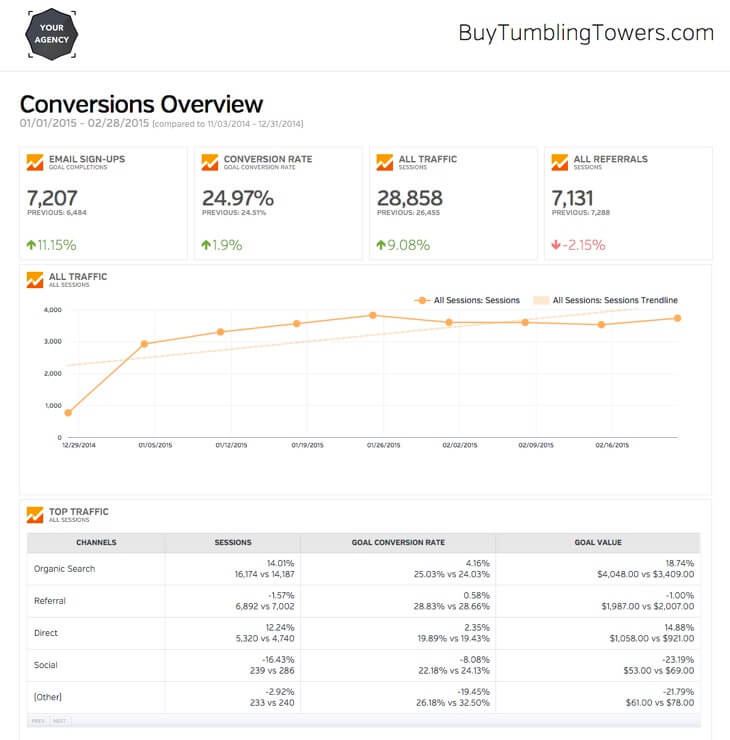
Task: Sort by Goal Value column header
Action: (598, 543)
